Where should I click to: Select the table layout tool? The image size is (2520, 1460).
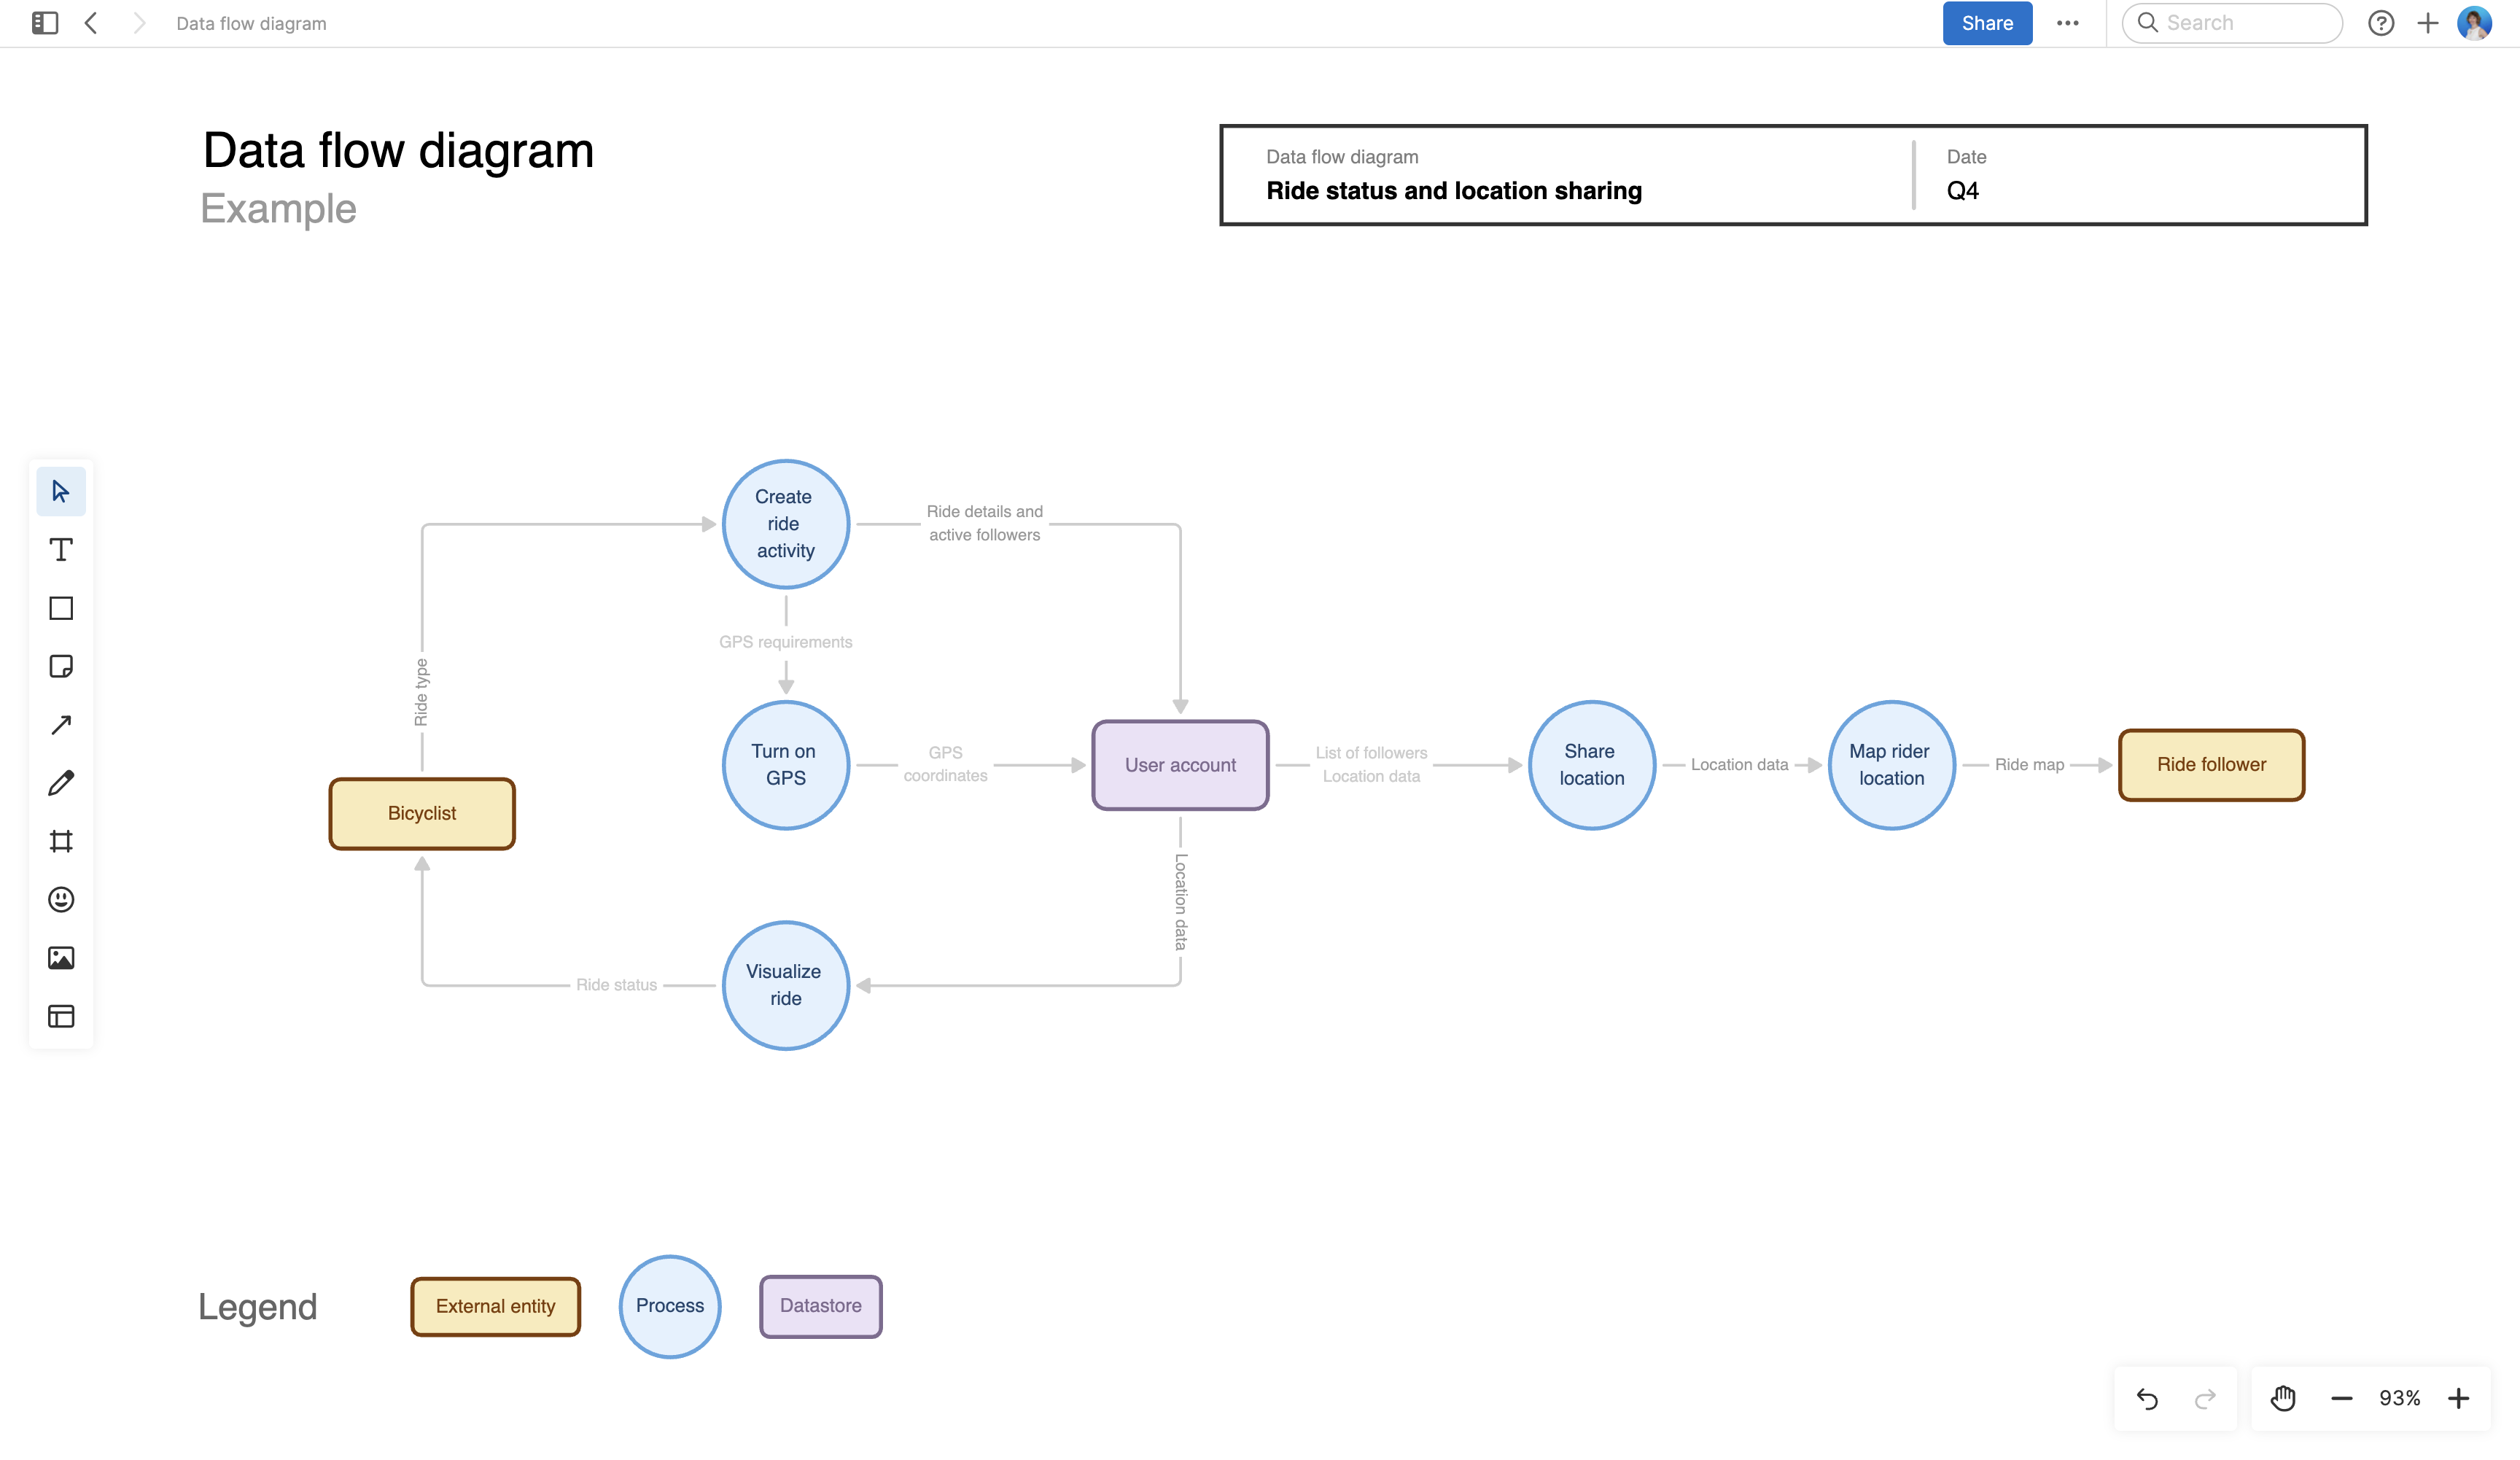[x=61, y=1016]
